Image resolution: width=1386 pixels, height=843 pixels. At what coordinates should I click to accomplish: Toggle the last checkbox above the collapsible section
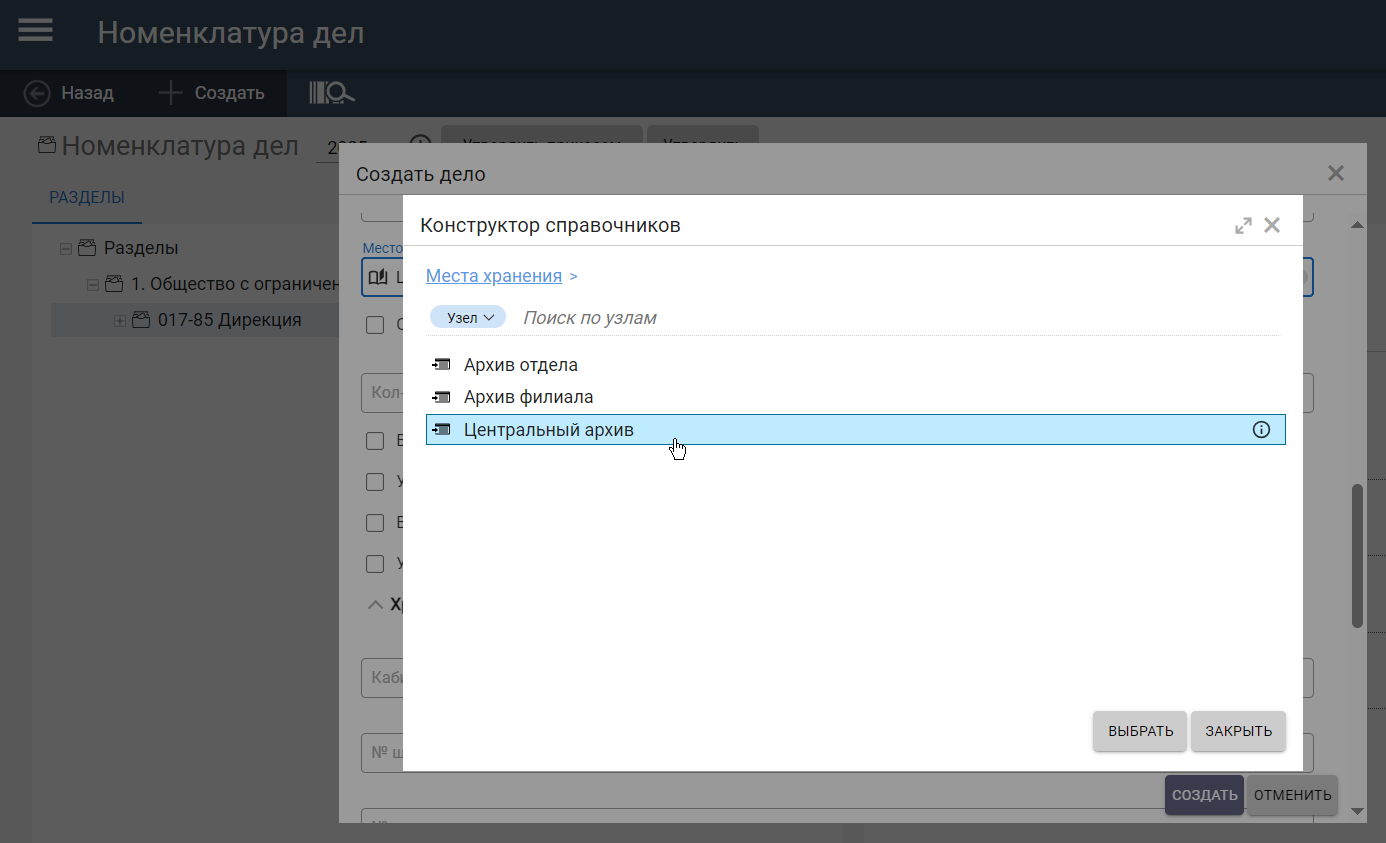click(x=375, y=564)
